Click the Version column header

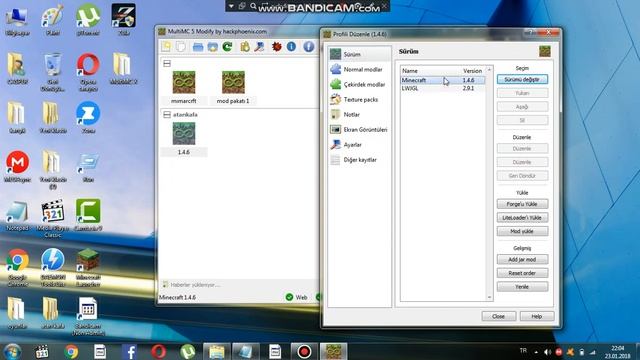point(472,71)
